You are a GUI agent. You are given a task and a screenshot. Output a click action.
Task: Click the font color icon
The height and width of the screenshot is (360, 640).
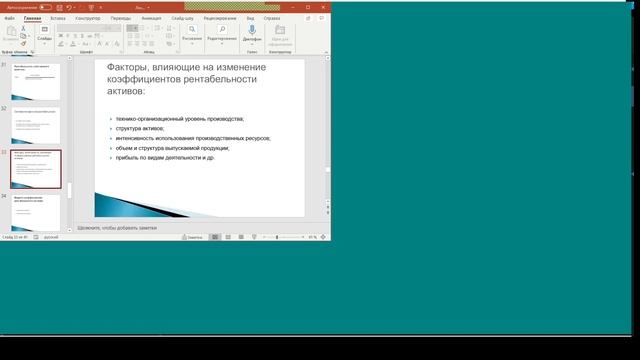73,44
